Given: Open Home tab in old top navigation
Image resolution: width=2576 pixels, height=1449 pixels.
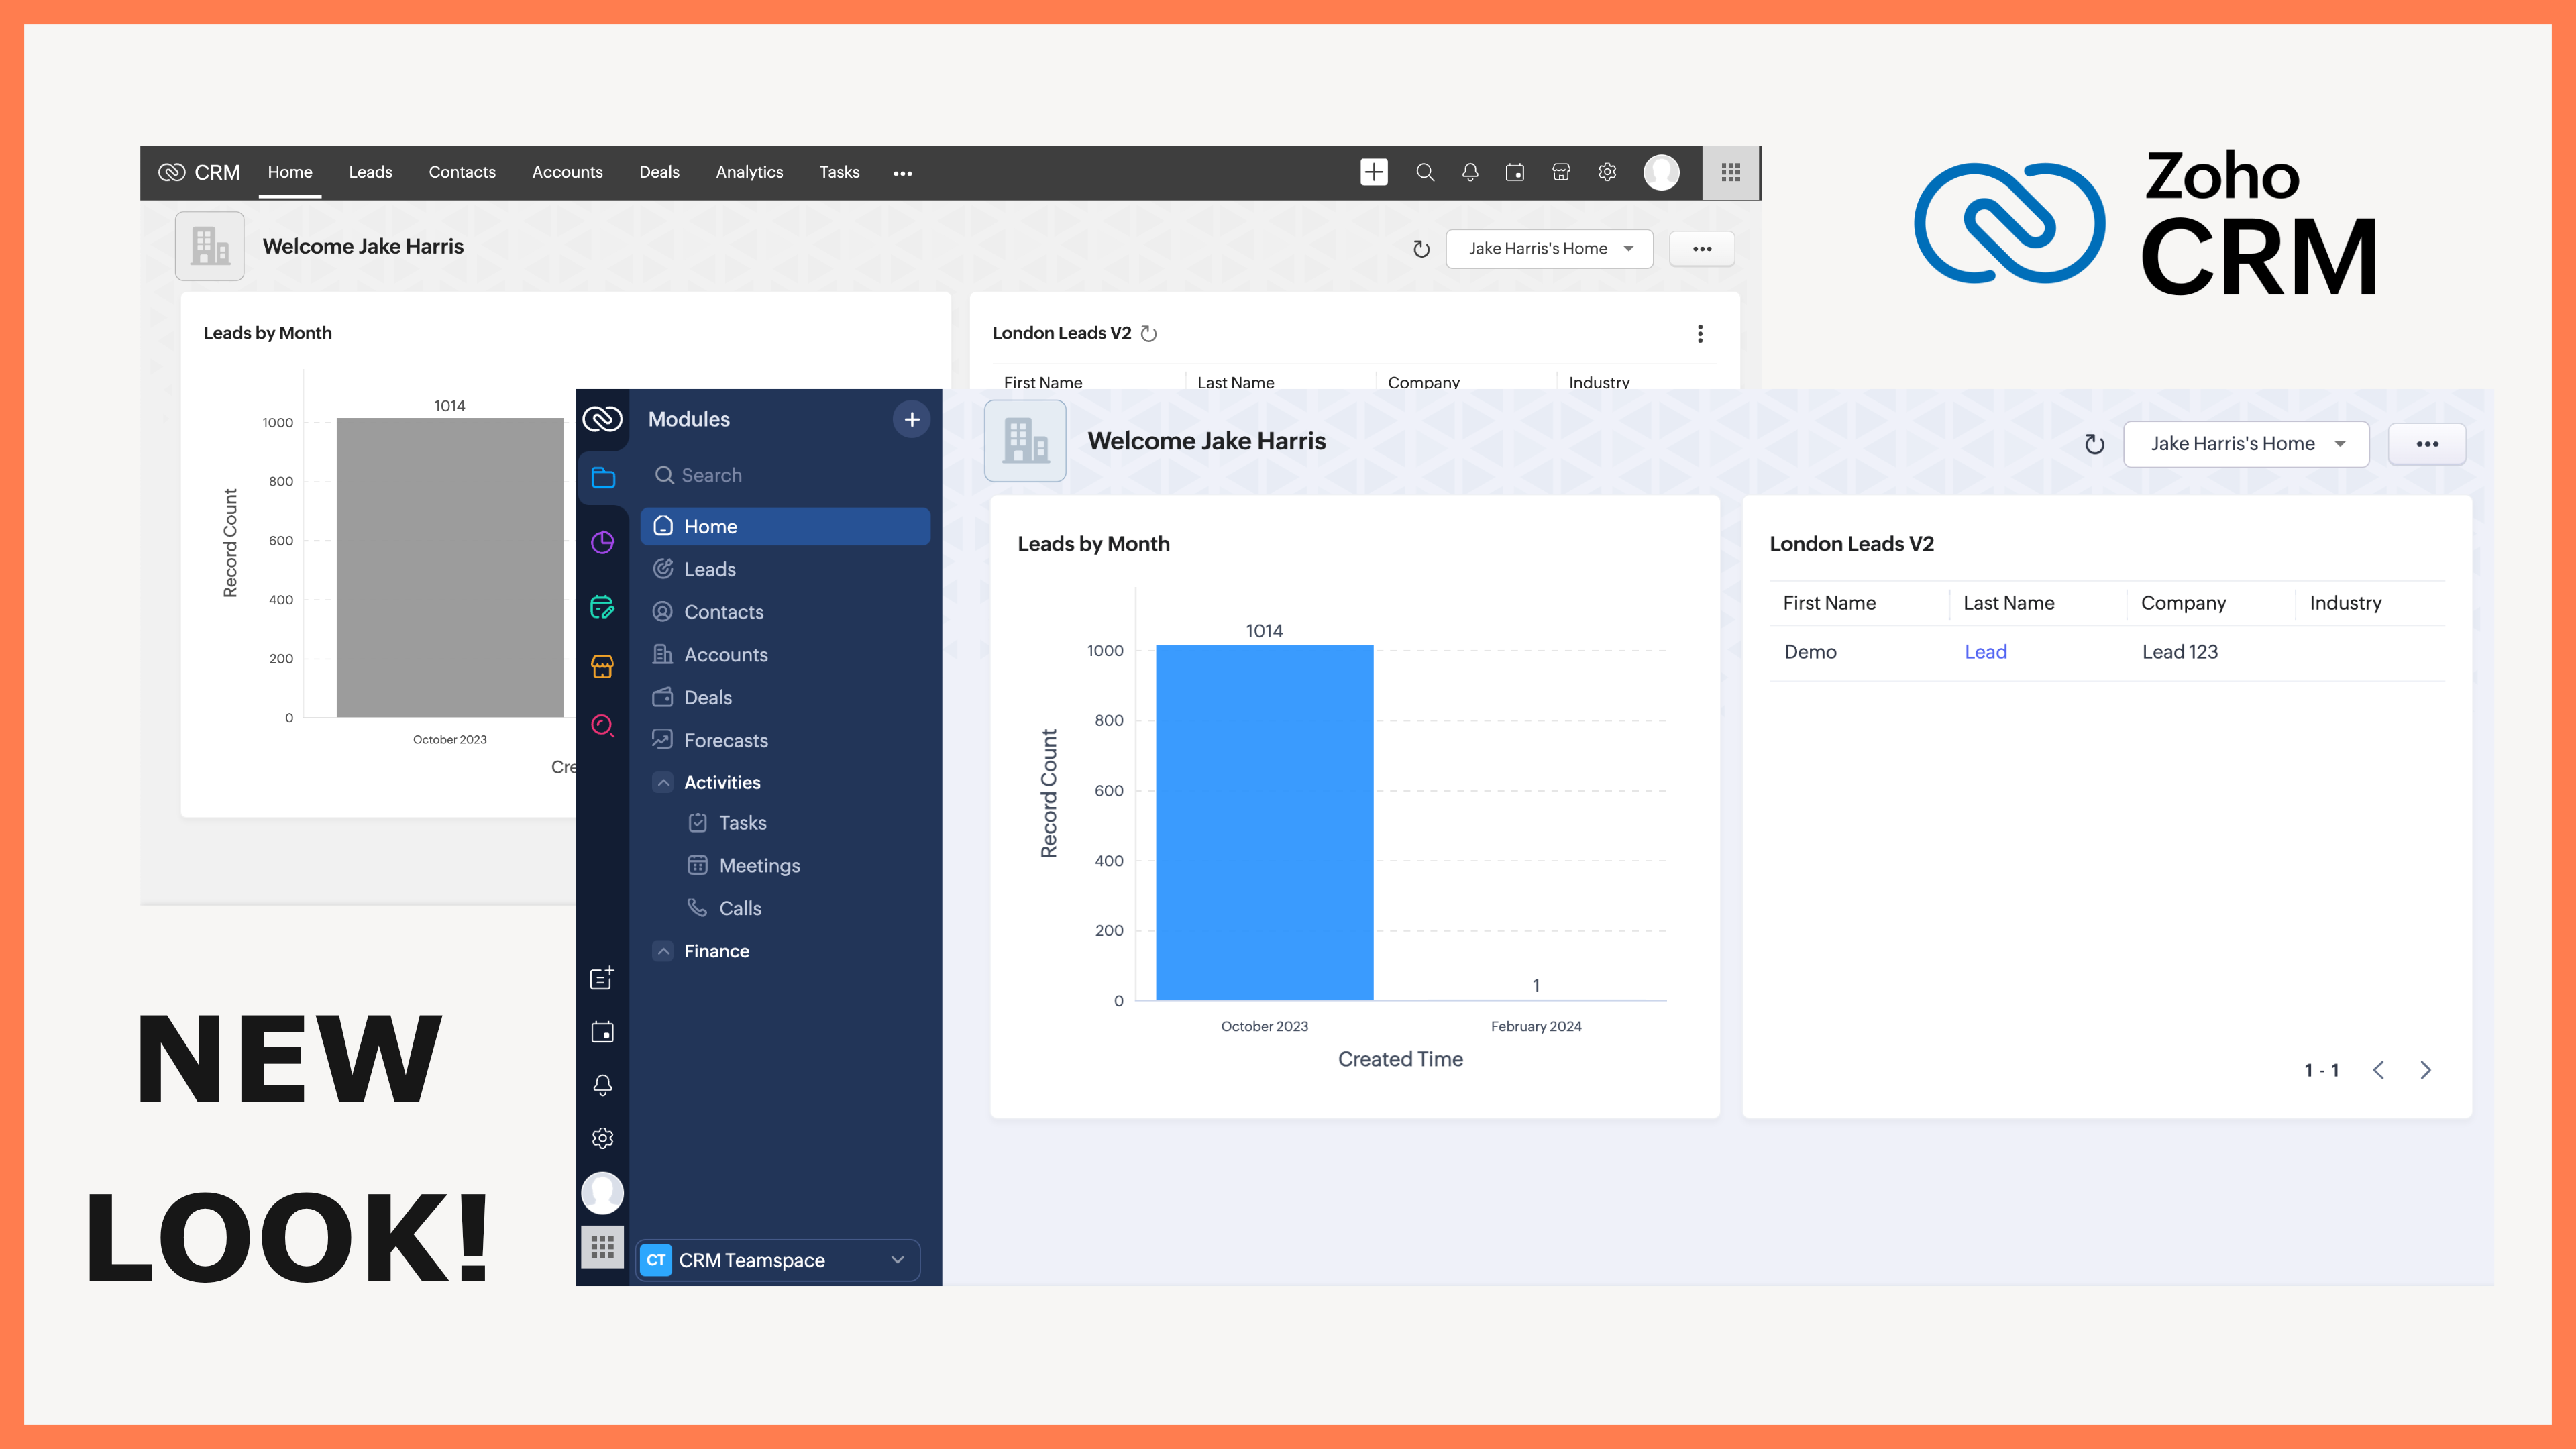Looking at the screenshot, I should pos(290,172).
